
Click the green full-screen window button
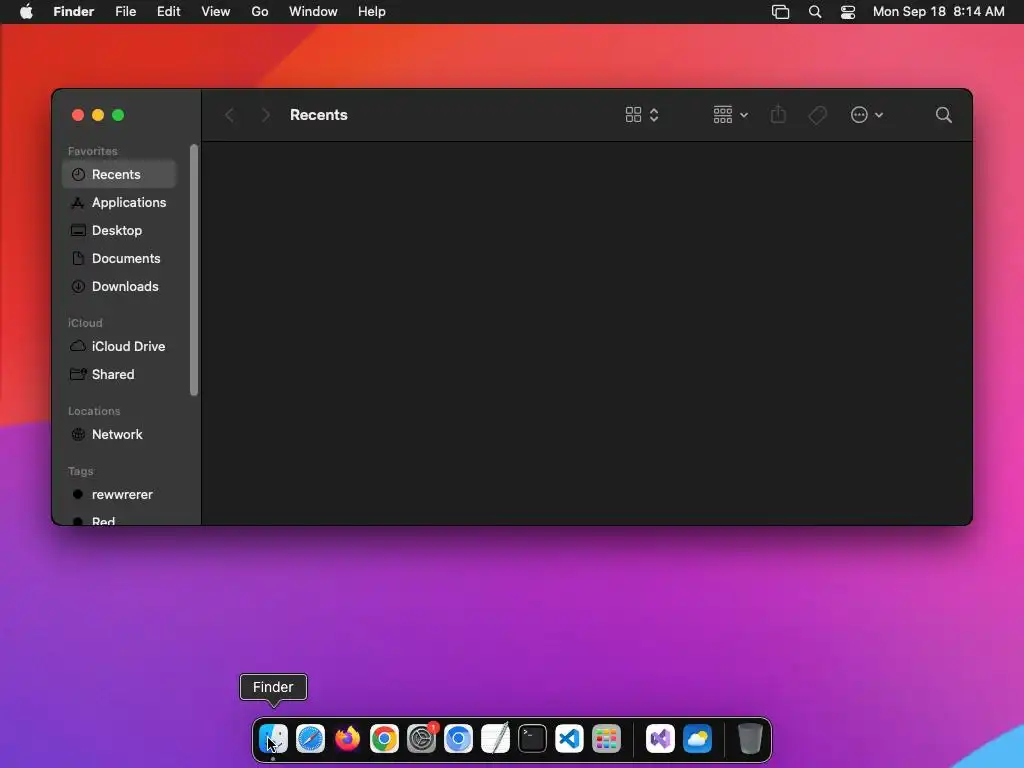(x=118, y=115)
